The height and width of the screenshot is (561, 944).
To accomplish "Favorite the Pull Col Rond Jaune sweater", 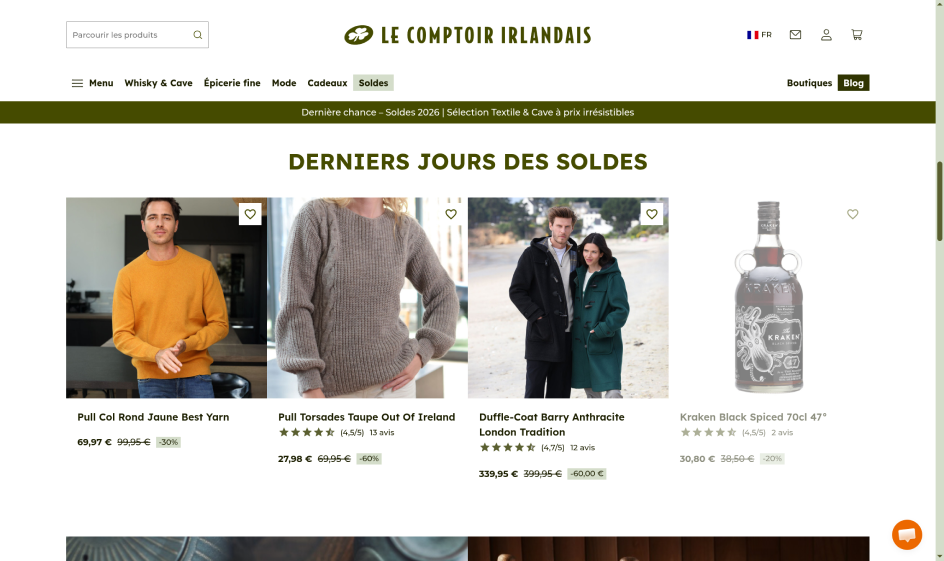I will pyautogui.click(x=250, y=214).
